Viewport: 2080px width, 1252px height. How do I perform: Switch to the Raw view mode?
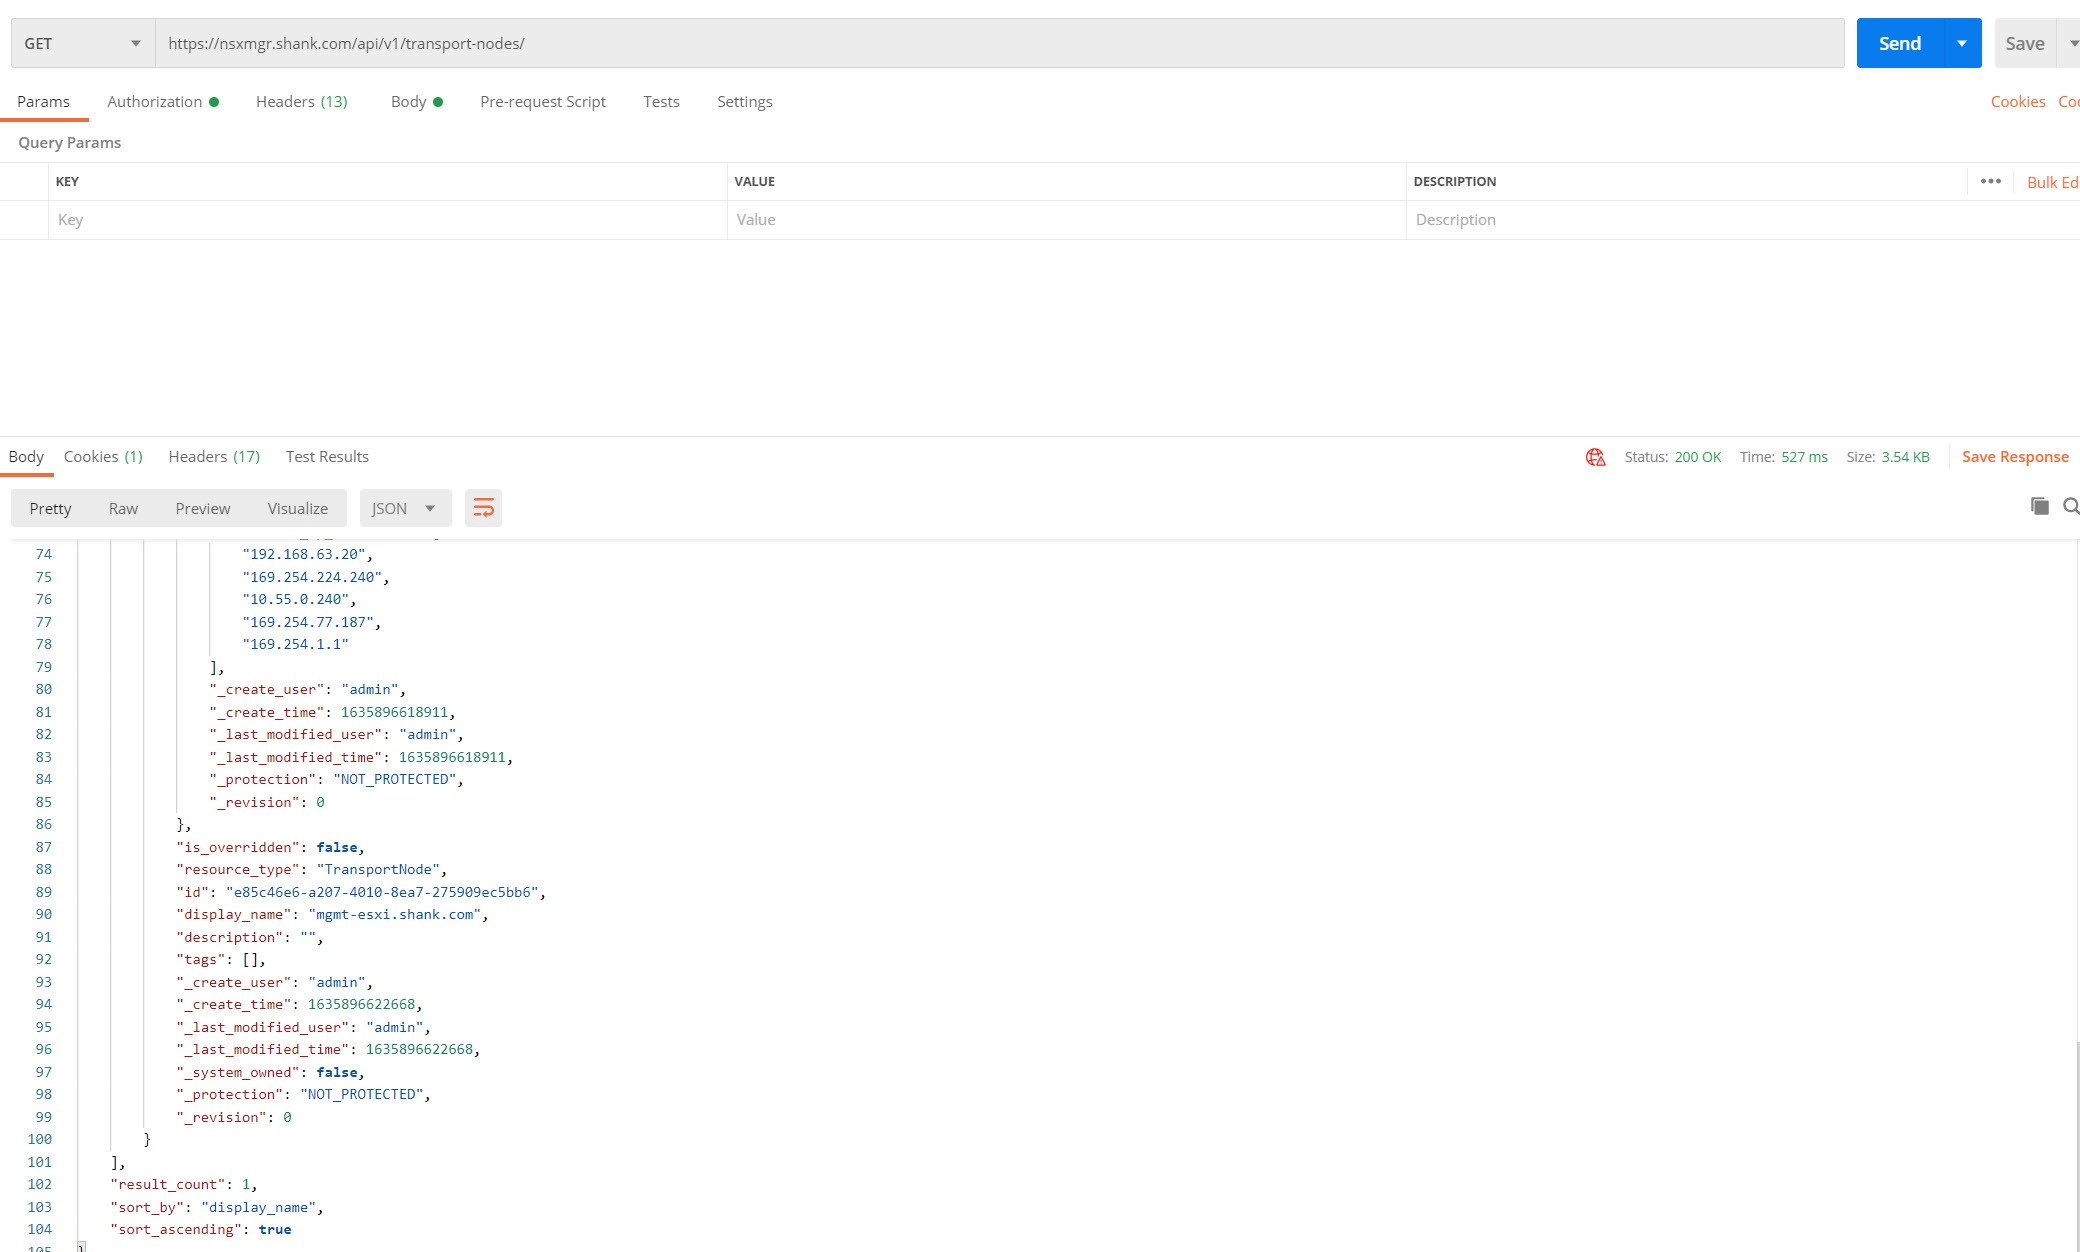click(123, 508)
